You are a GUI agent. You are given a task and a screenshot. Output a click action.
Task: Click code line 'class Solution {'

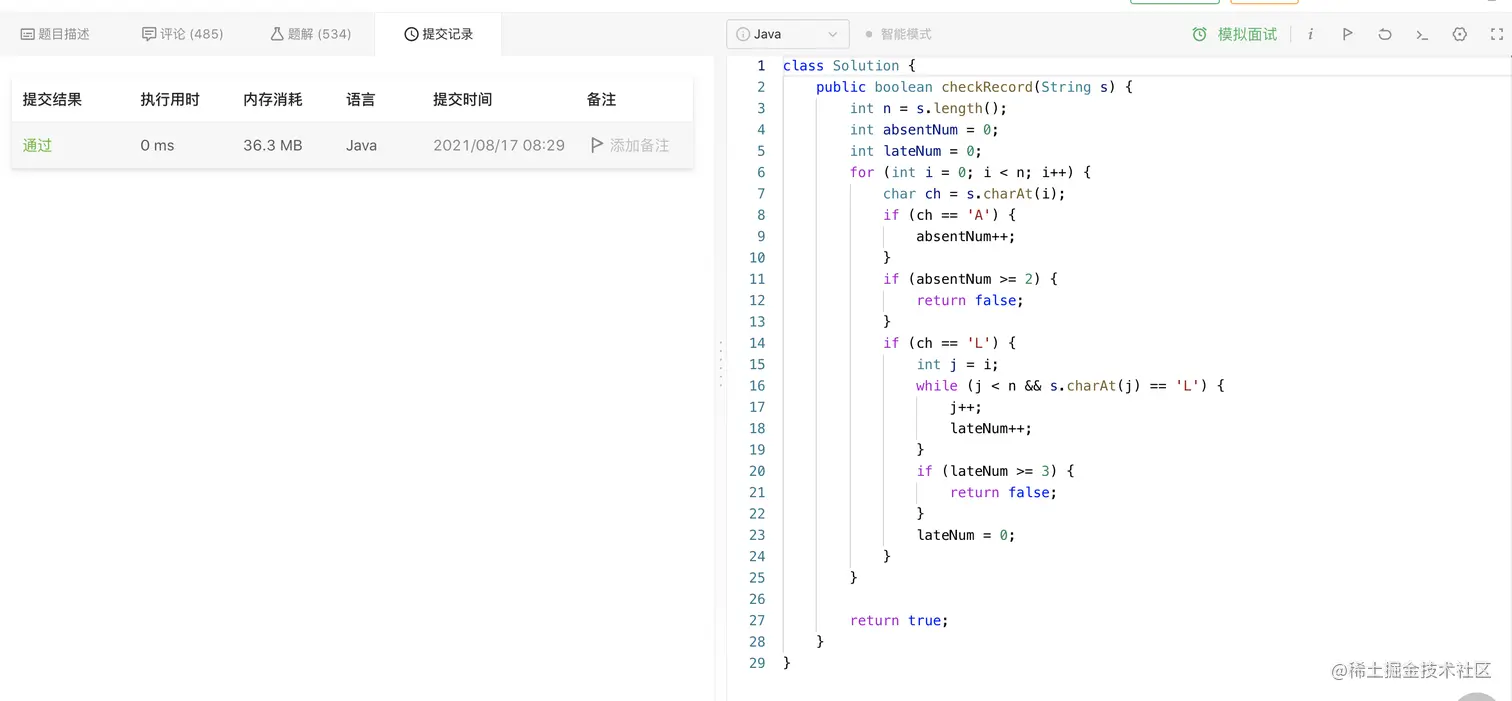point(849,66)
